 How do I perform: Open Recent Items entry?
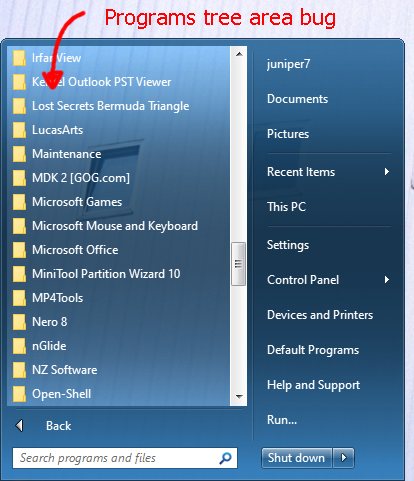click(x=301, y=172)
